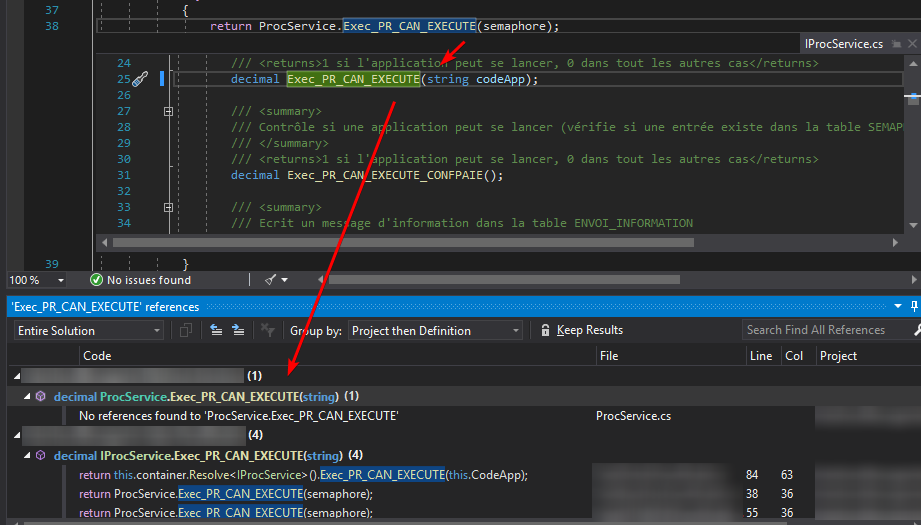
Task: Toggle Keep Results for the references list
Action: 581,330
